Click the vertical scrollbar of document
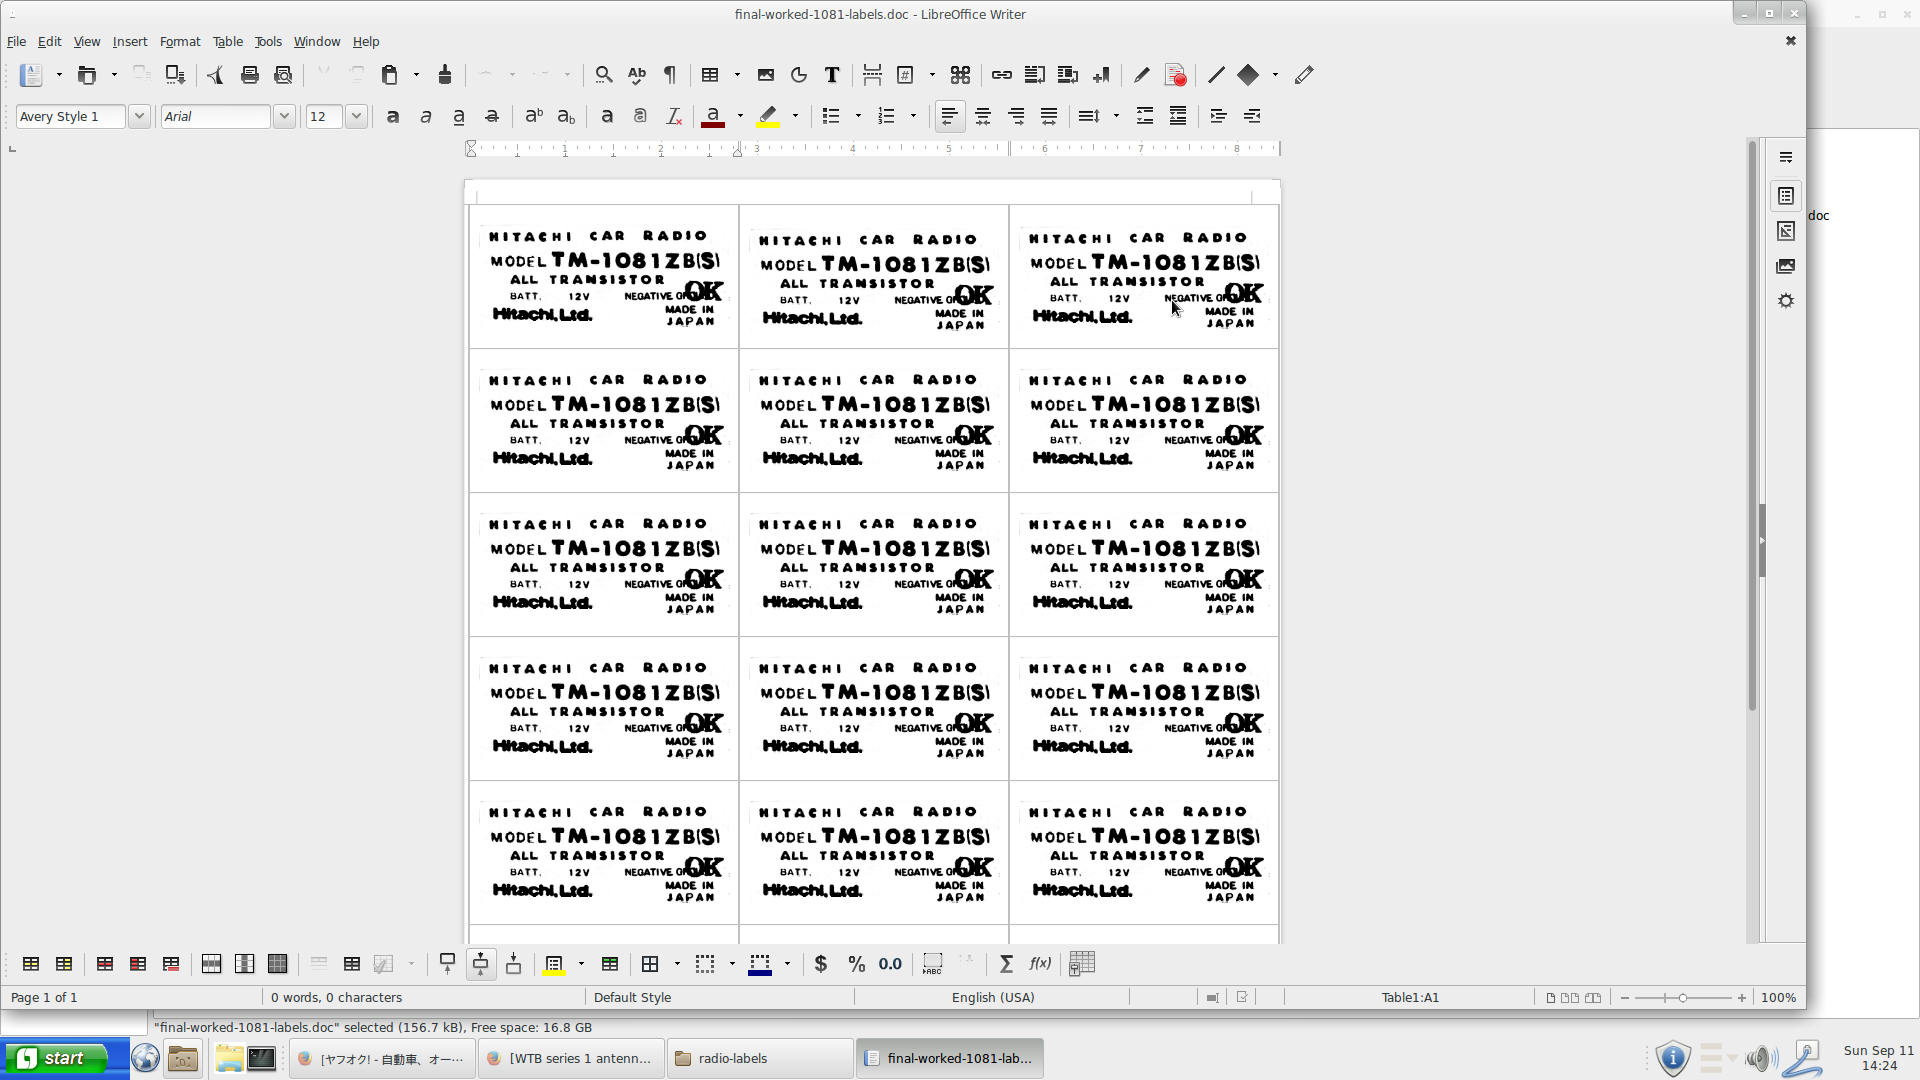Viewport: 1920px width, 1080px height. (x=1752, y=425)
